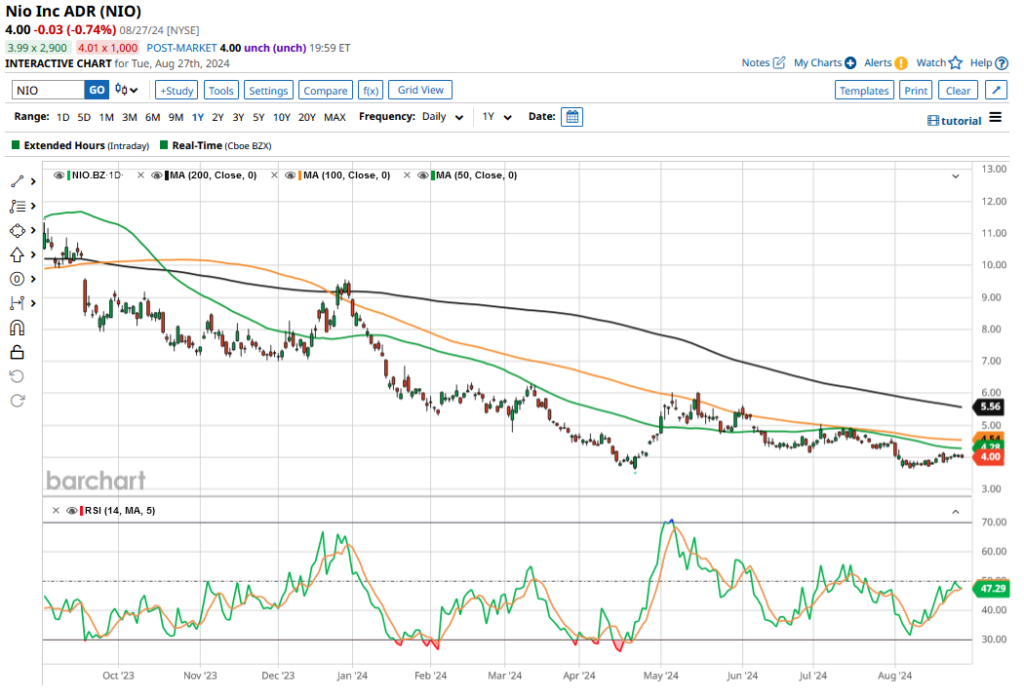Viewport: 1024px width, 698px height.
Task: Click the Alerts exclamation icon
Action: coord(900,63)
